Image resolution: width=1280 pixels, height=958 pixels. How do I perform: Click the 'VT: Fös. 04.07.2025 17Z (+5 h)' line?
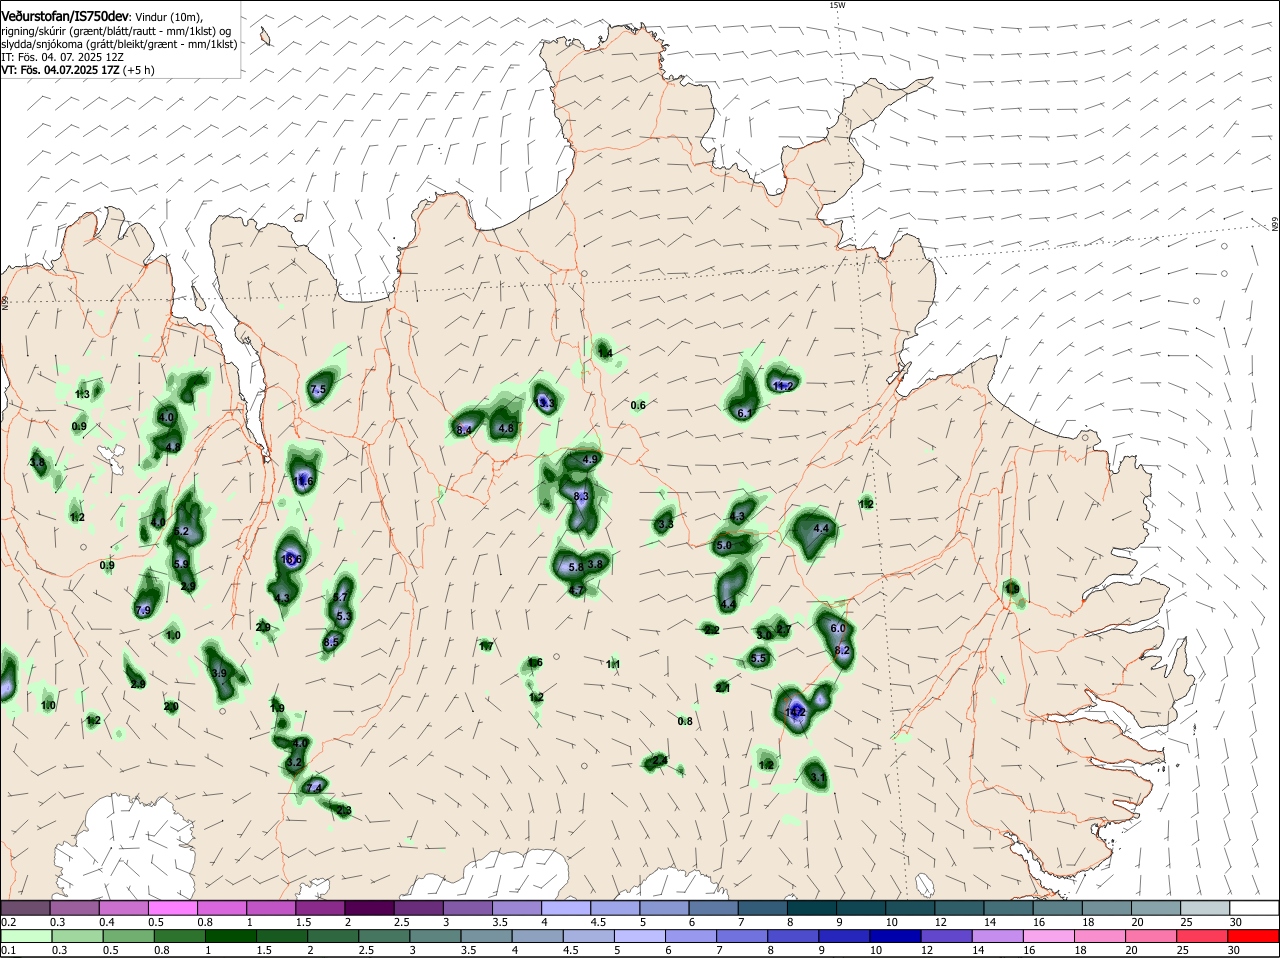click(x=78, y=70)
